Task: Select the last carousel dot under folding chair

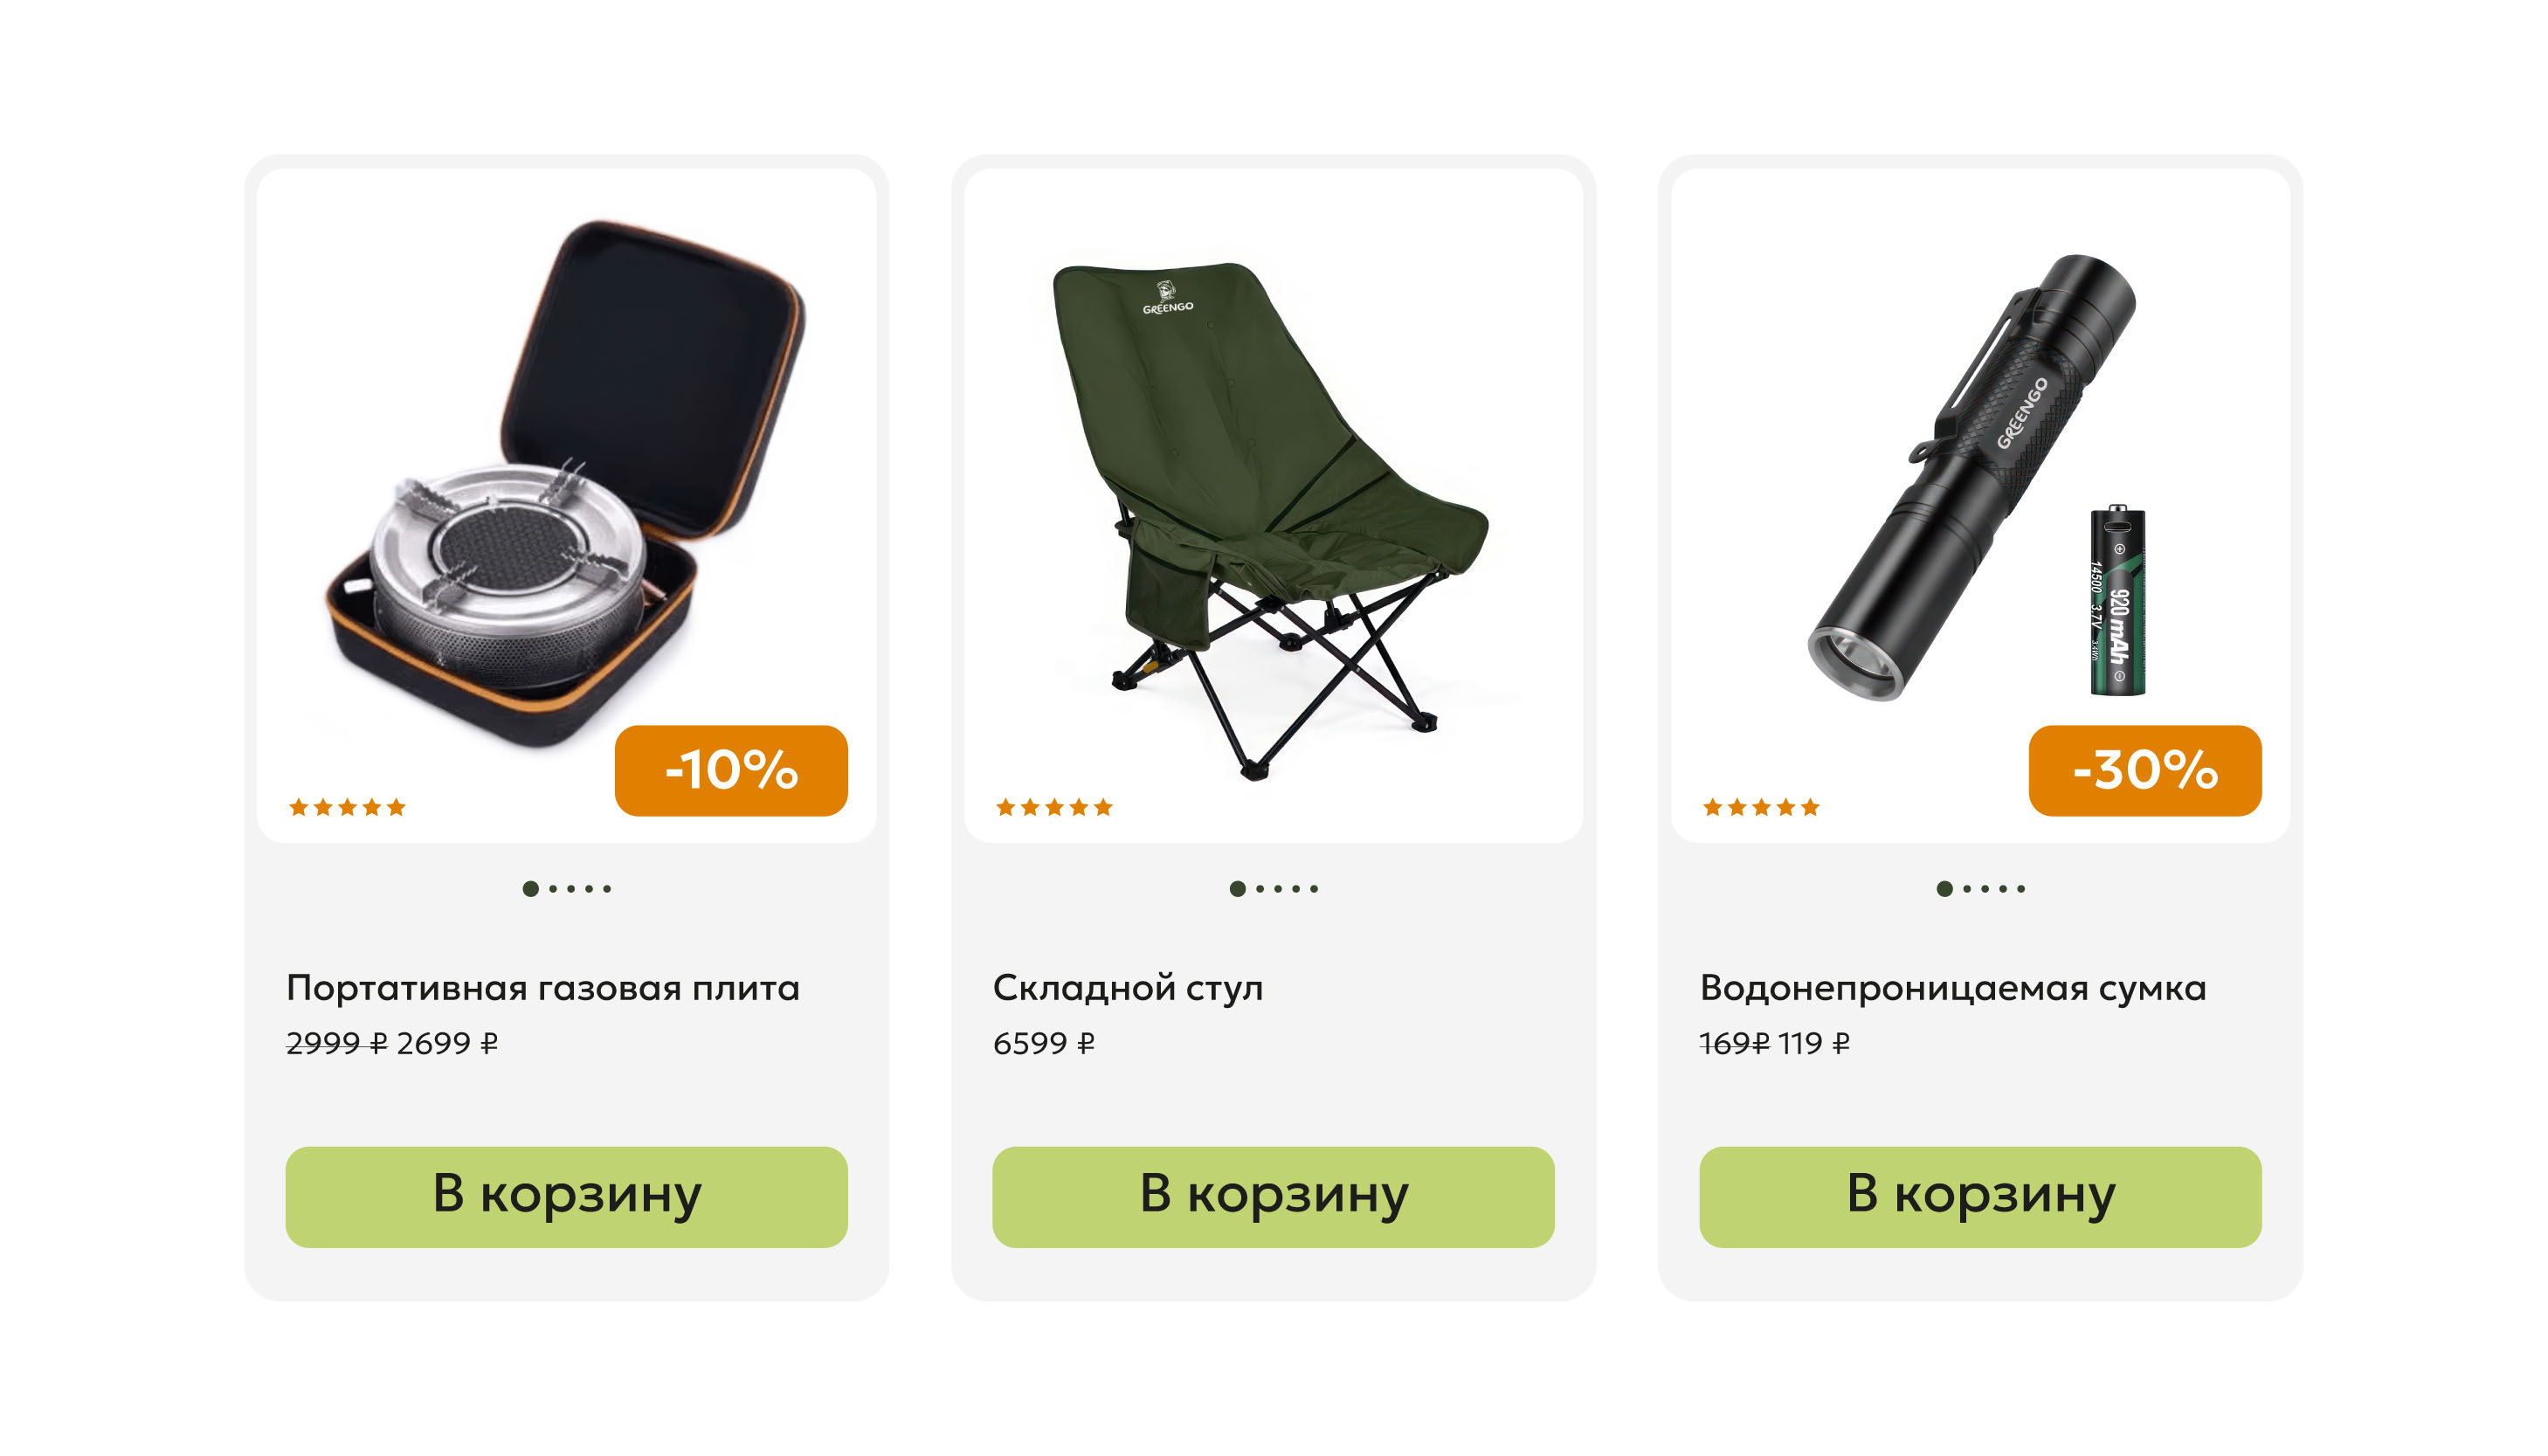Action: click(x=1314, y=888)
